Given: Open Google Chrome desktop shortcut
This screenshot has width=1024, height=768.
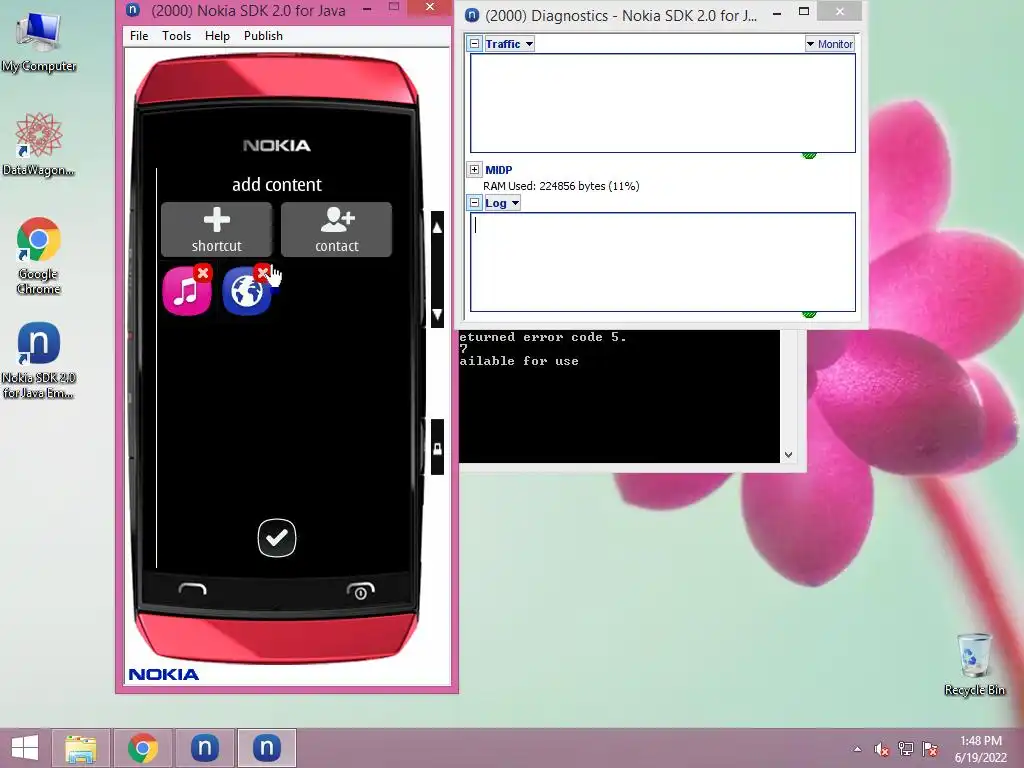Looking at the screenshot, I should coord(39,256).
